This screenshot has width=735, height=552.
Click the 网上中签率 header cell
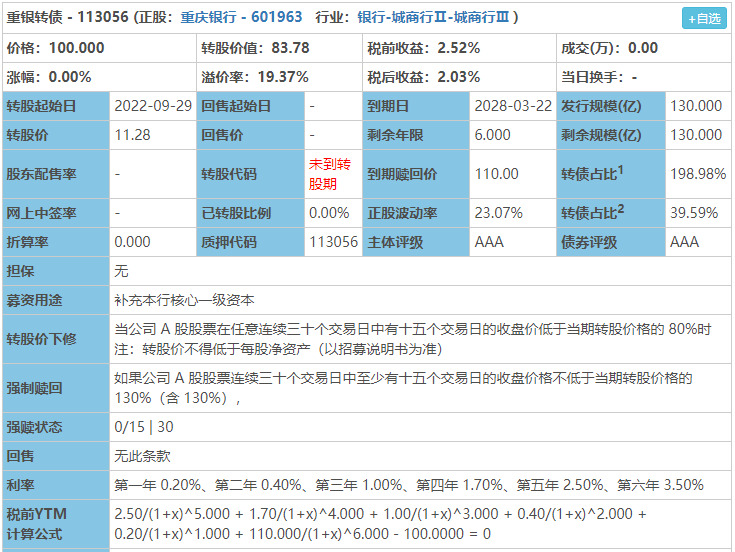[x=56, y=213]
